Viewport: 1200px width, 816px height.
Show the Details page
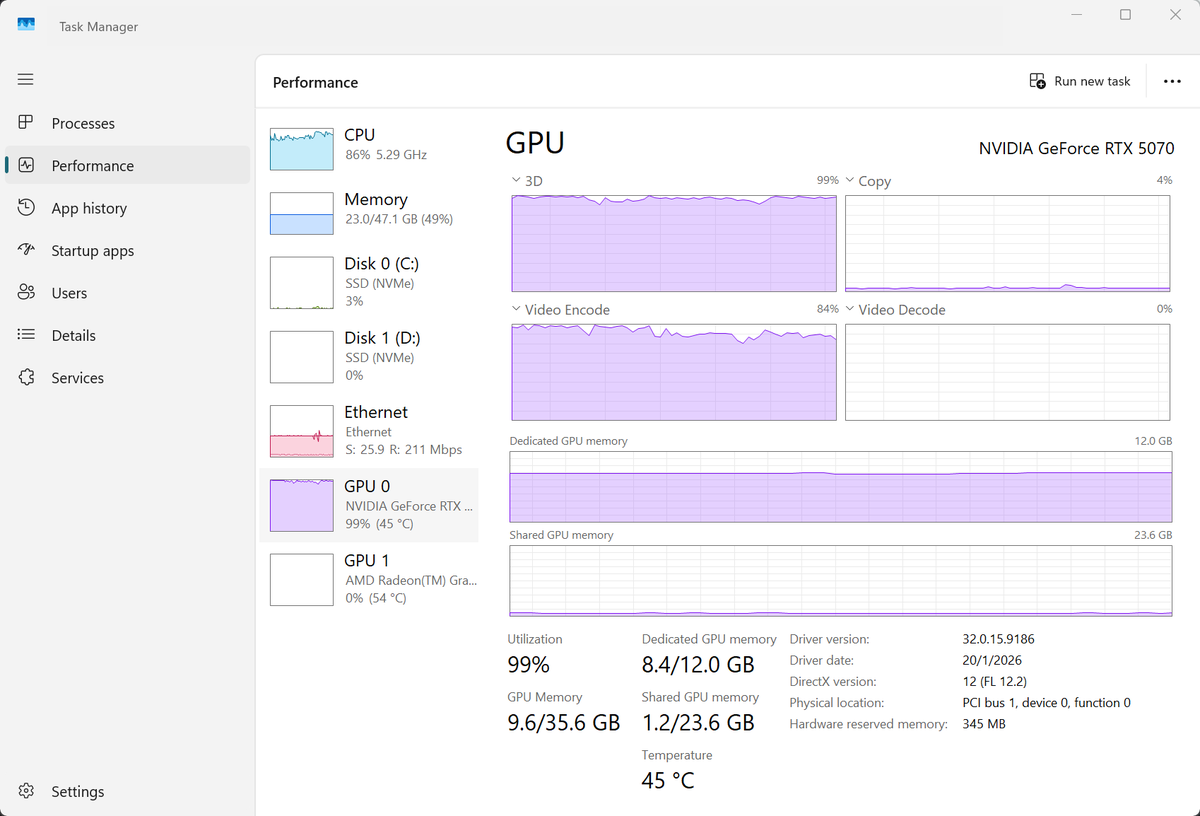click(127, 335)
